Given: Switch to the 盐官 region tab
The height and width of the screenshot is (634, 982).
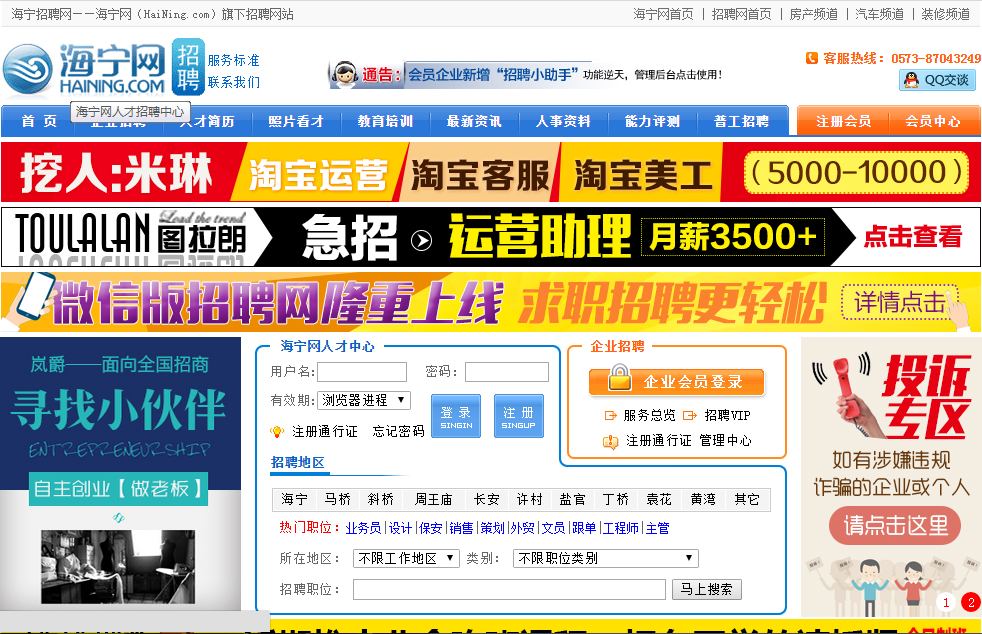Looking at the screenshot, I should pos(572,499).
